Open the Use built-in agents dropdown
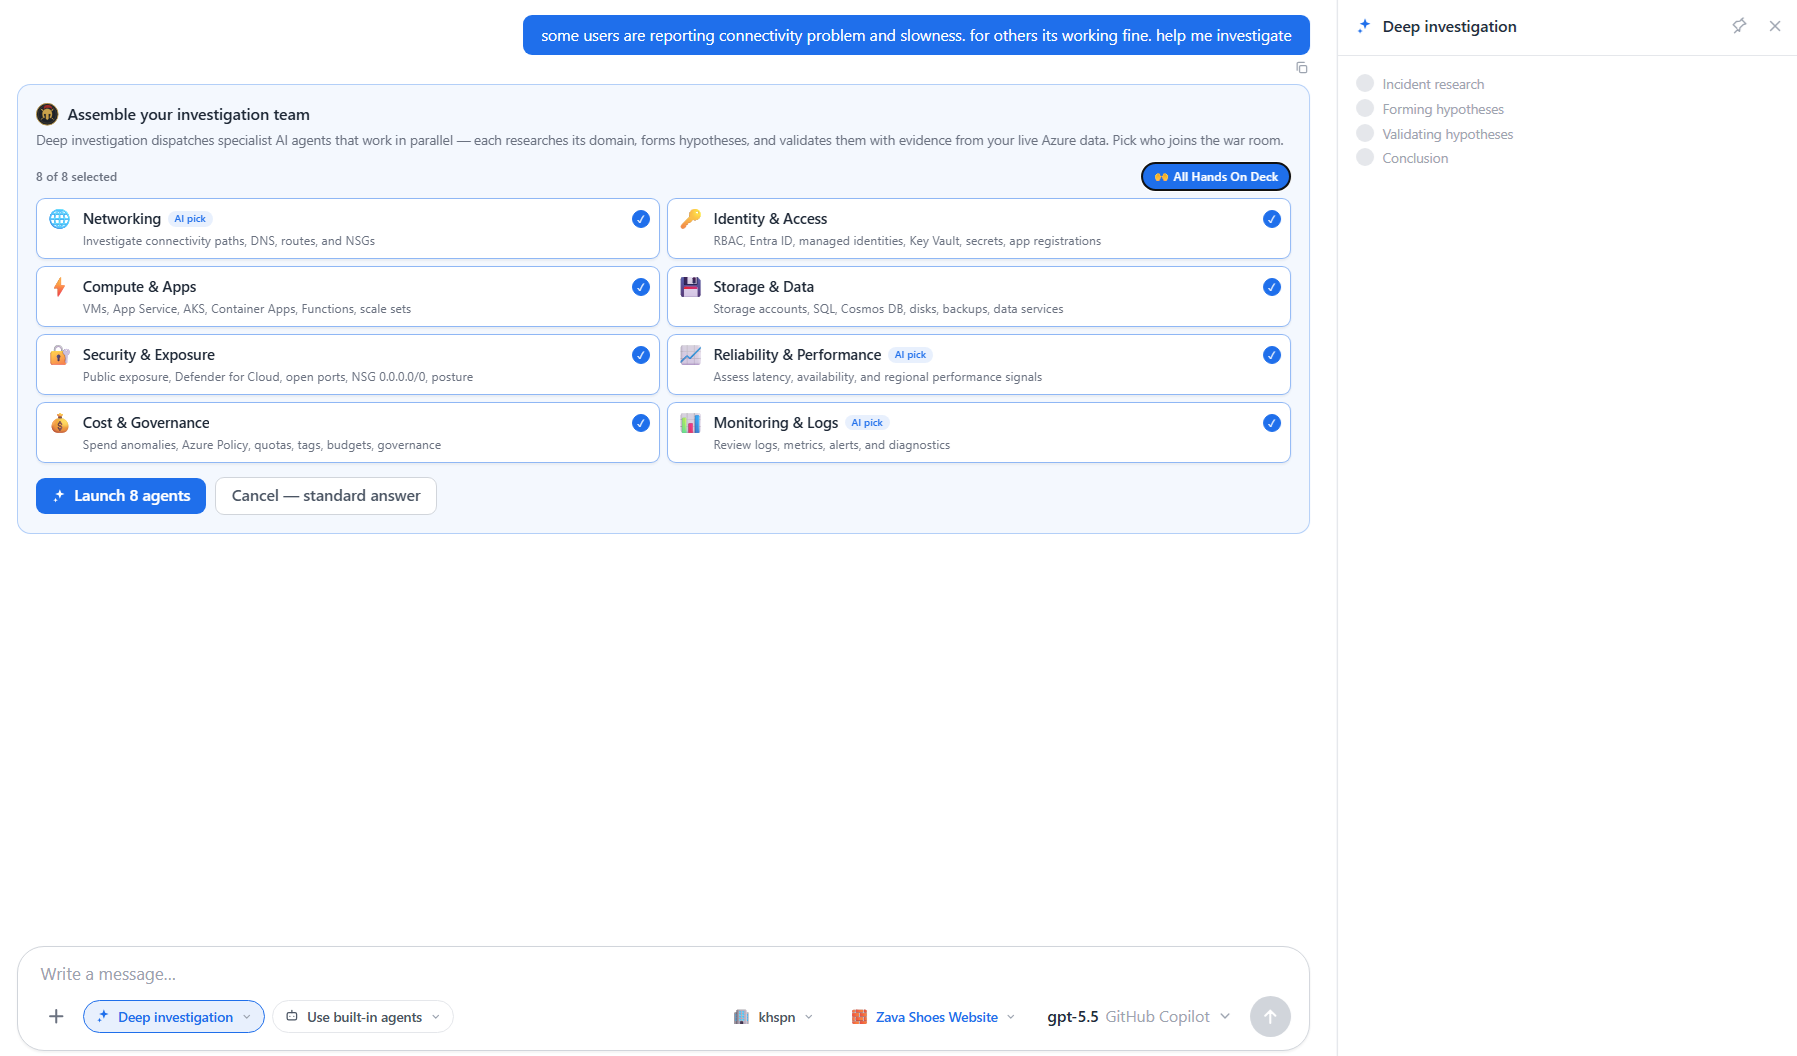The image size is (1797, 1056). [363, 1017]
